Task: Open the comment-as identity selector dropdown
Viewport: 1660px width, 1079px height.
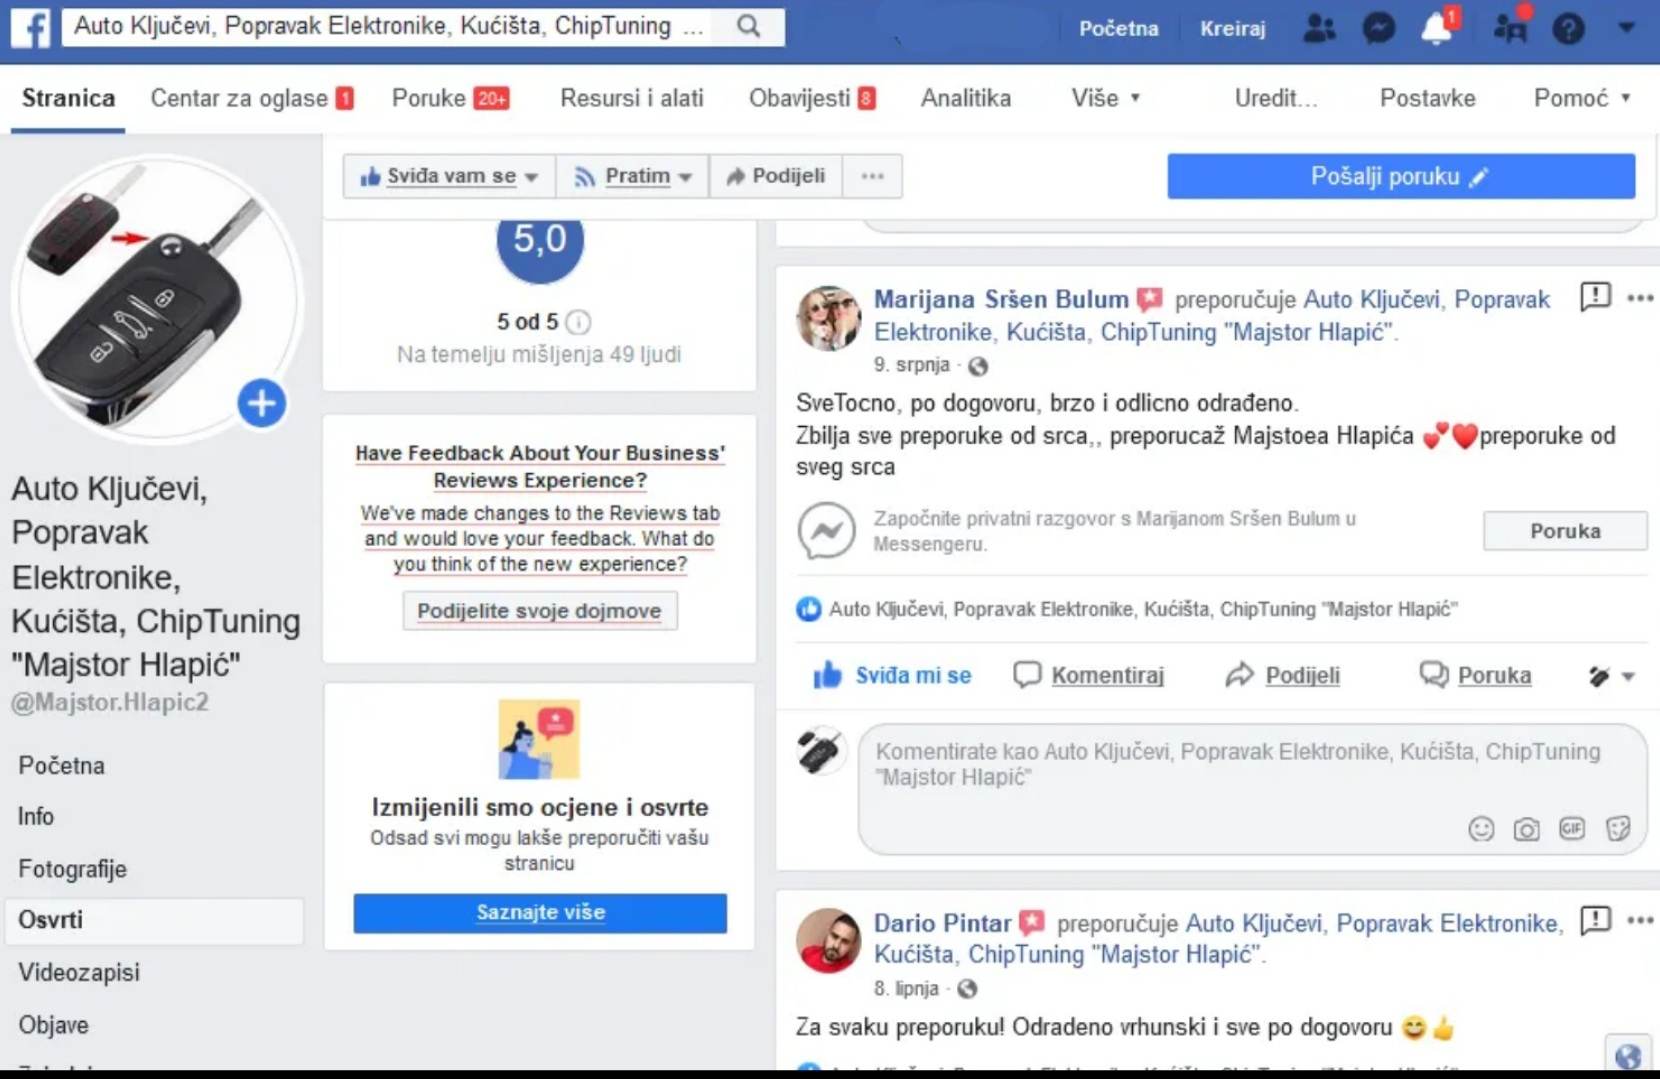Action: pos(1611,677)
